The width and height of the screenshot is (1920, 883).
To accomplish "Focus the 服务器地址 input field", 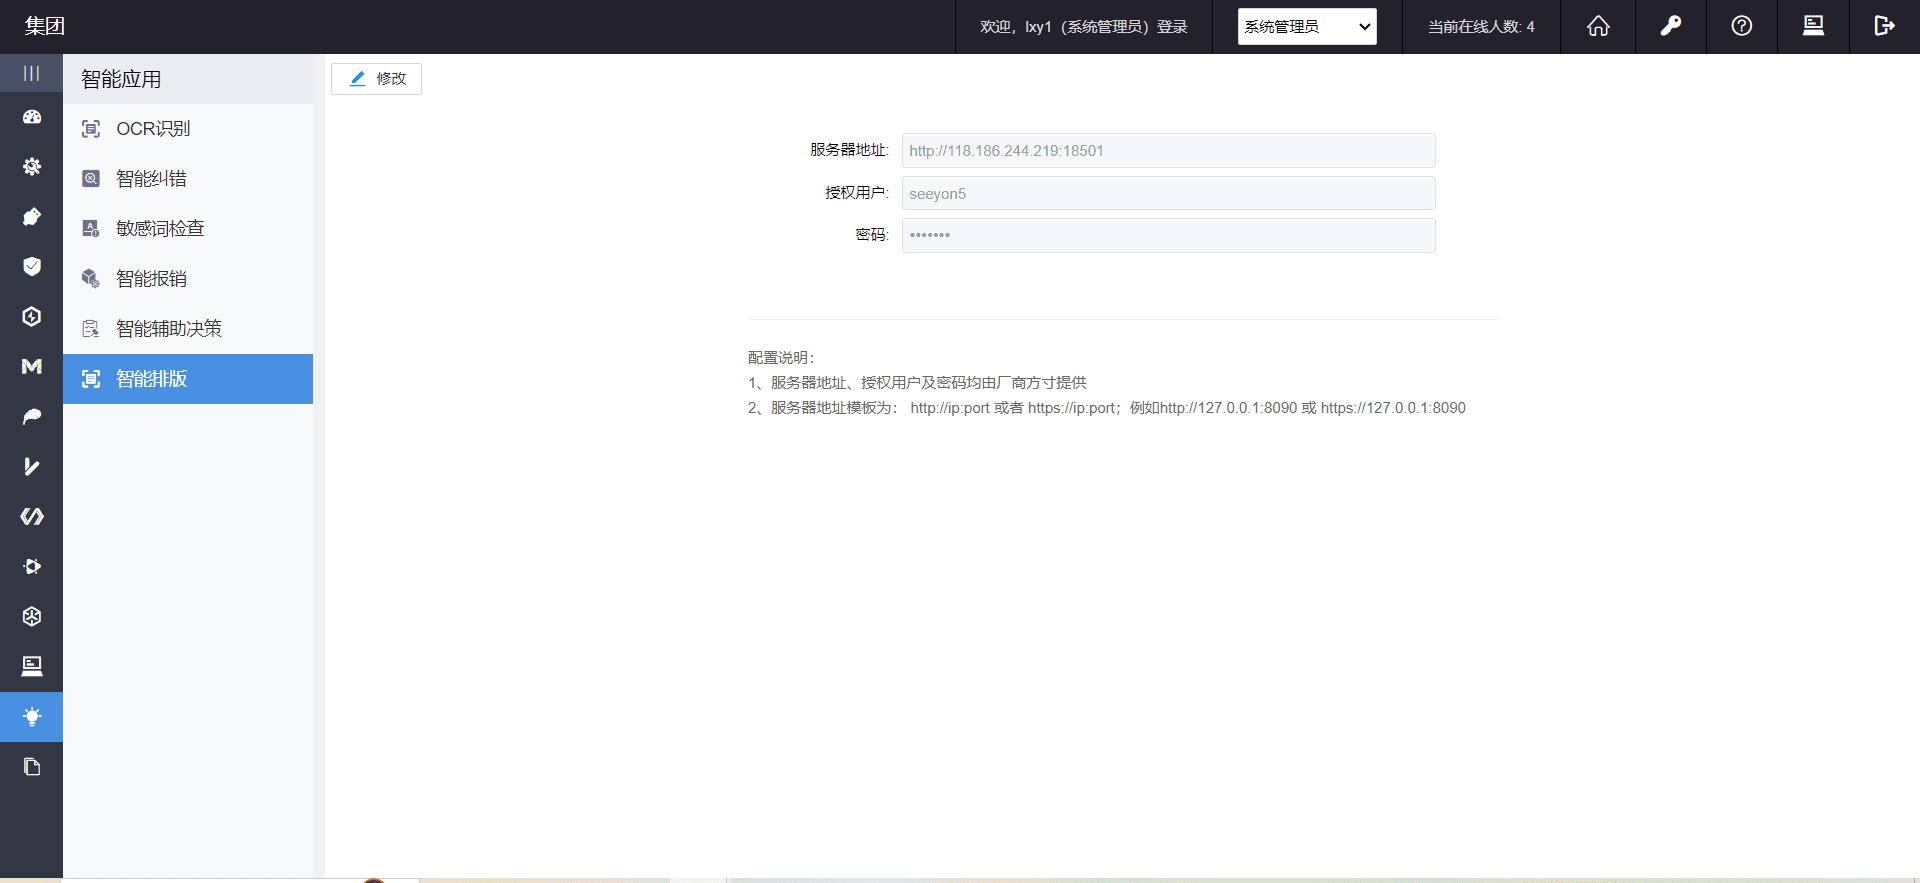I will point(1168,151).
